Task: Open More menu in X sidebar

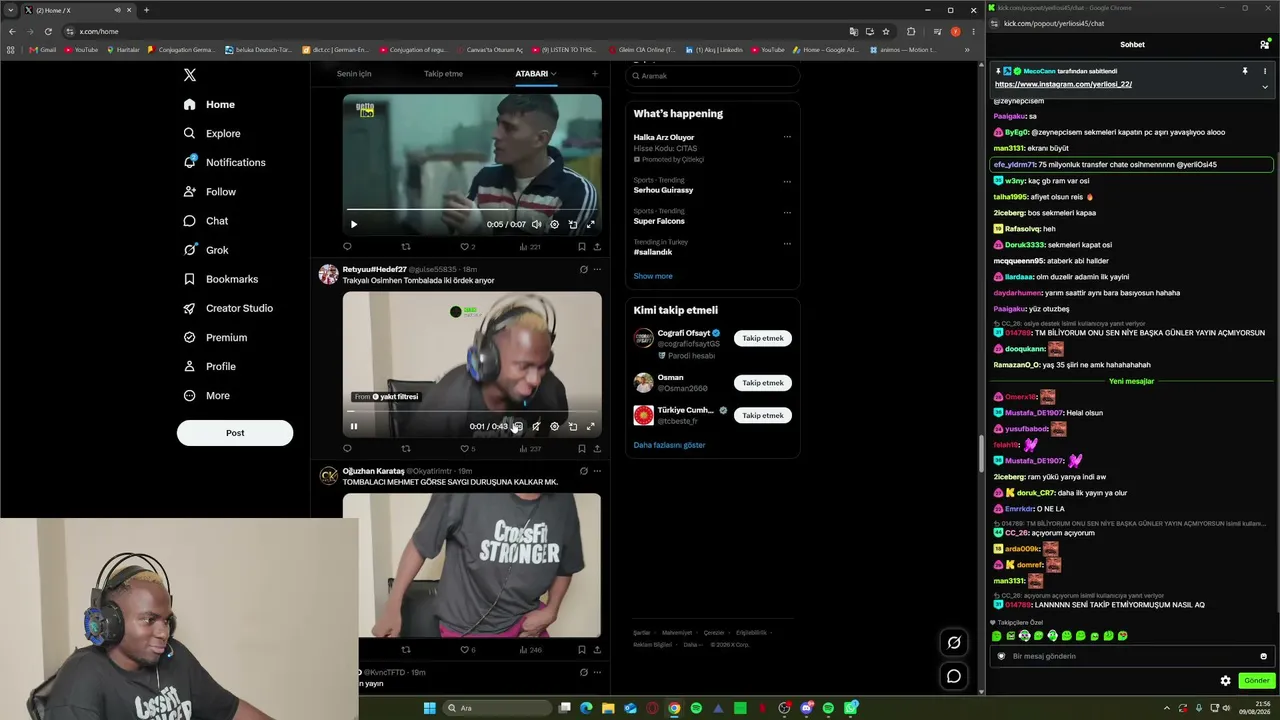Action: pyautogui.click(x=207, y=395)
